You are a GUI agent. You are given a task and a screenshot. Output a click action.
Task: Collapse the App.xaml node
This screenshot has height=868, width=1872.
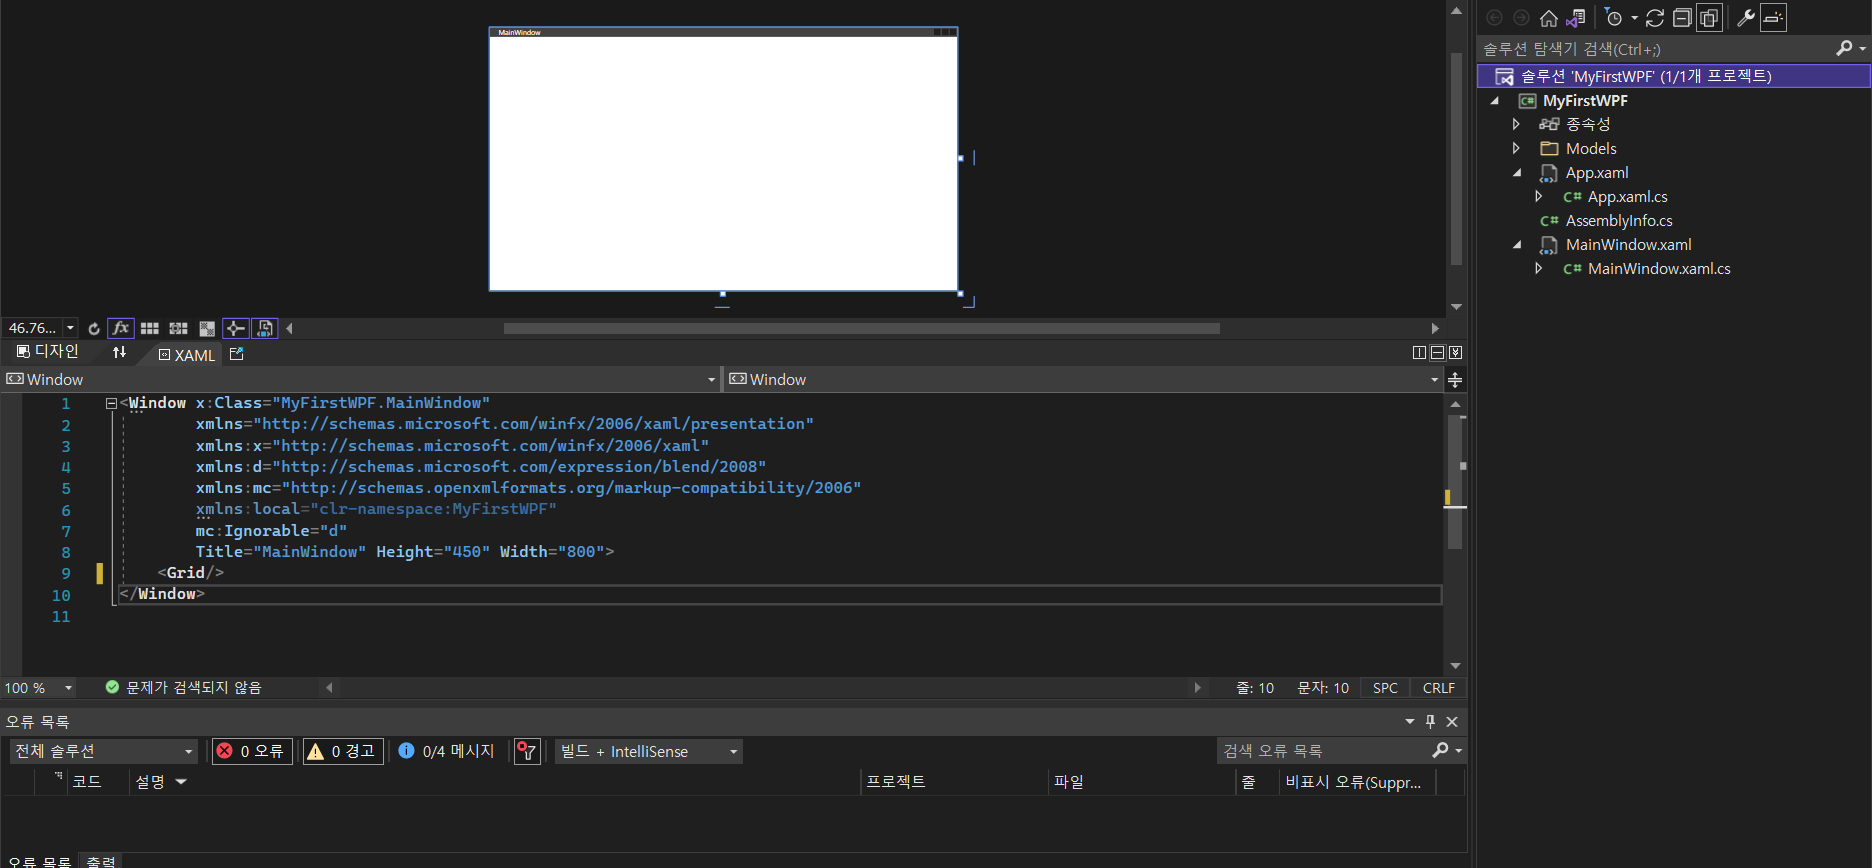[x=1517, y=173]
